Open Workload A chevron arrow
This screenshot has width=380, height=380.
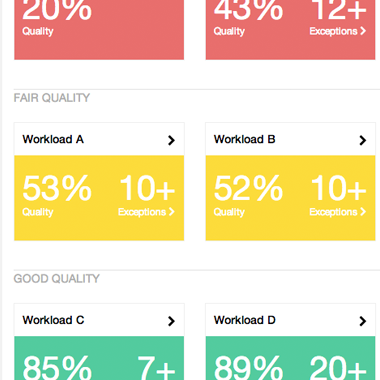click(x=171, y=140)
